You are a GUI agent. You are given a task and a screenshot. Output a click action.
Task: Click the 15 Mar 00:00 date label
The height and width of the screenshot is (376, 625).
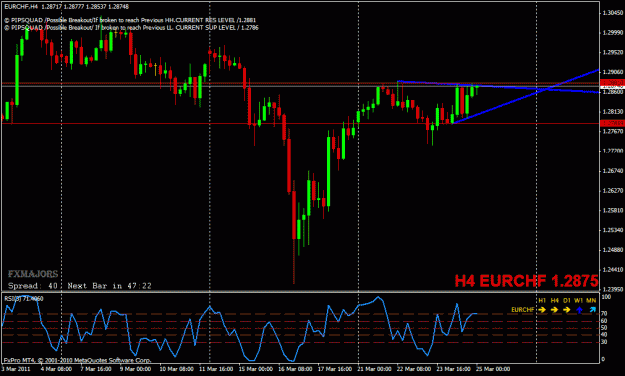(256, 369)
